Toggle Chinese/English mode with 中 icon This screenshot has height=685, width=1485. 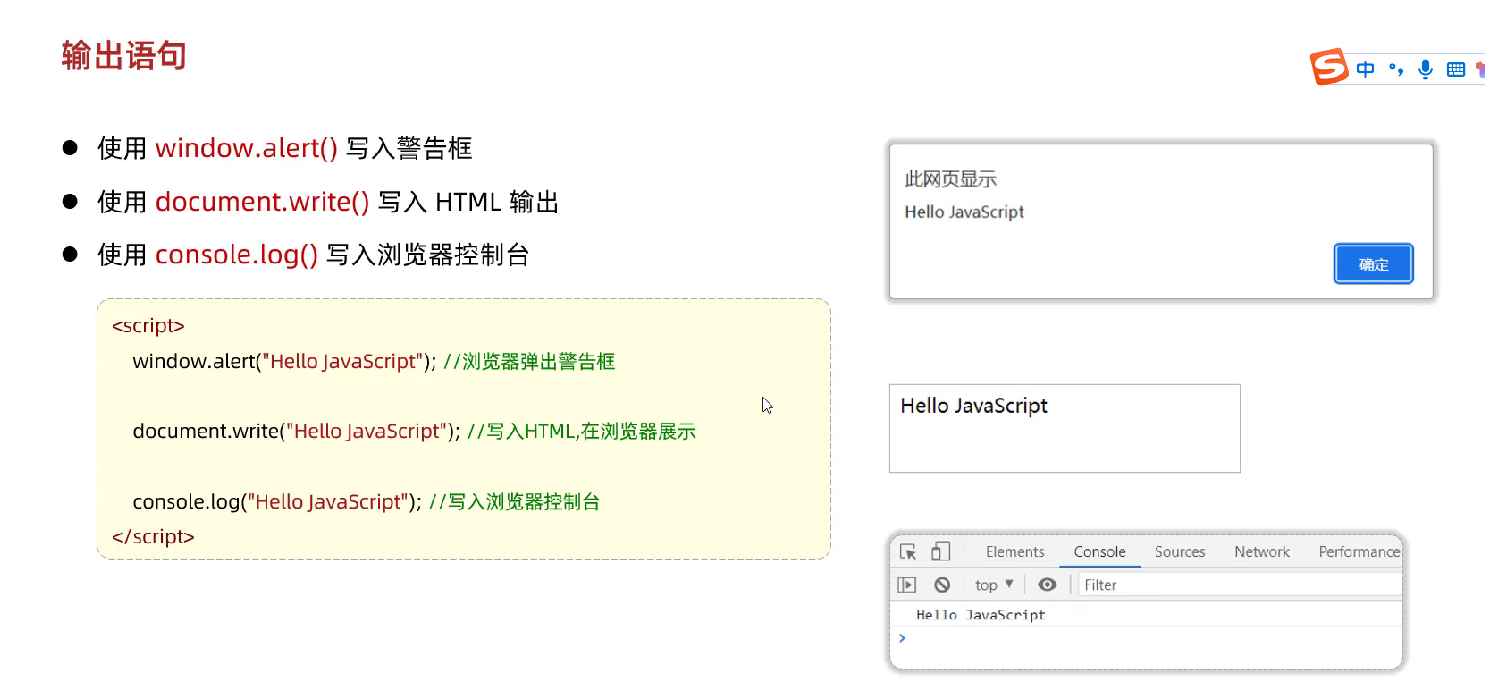[1366, 69]
